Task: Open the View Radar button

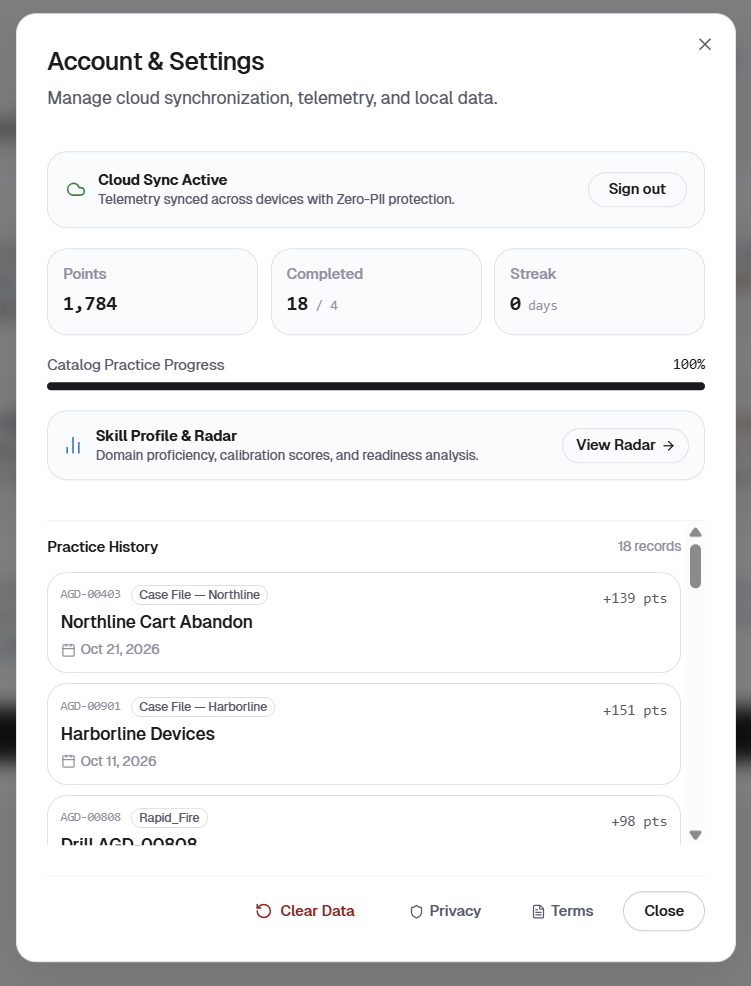Action: [x=625, y=445]
